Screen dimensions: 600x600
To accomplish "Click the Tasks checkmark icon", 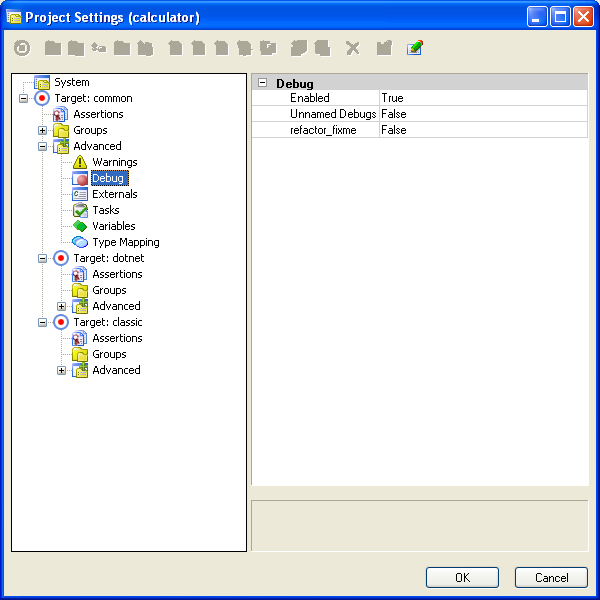I will click(80, 210).
